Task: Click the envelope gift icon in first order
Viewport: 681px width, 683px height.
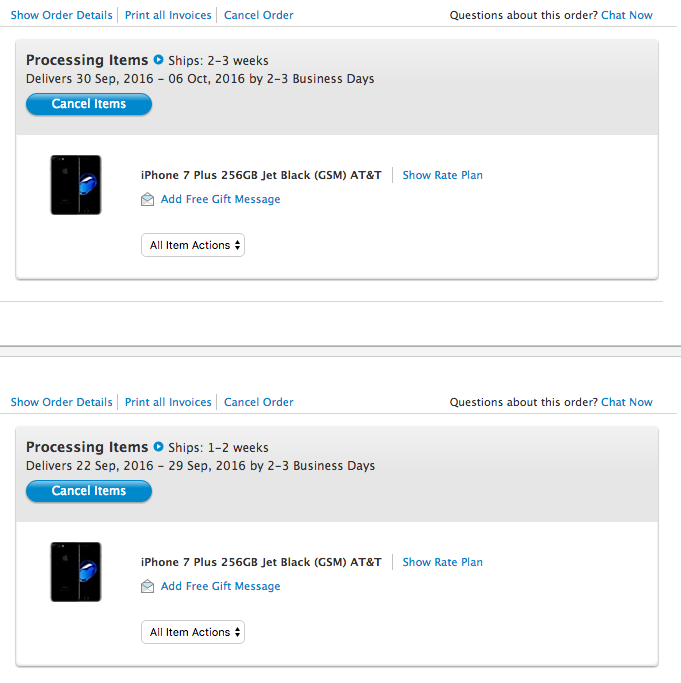Action: pyautogui.click(x=147, y=199)
